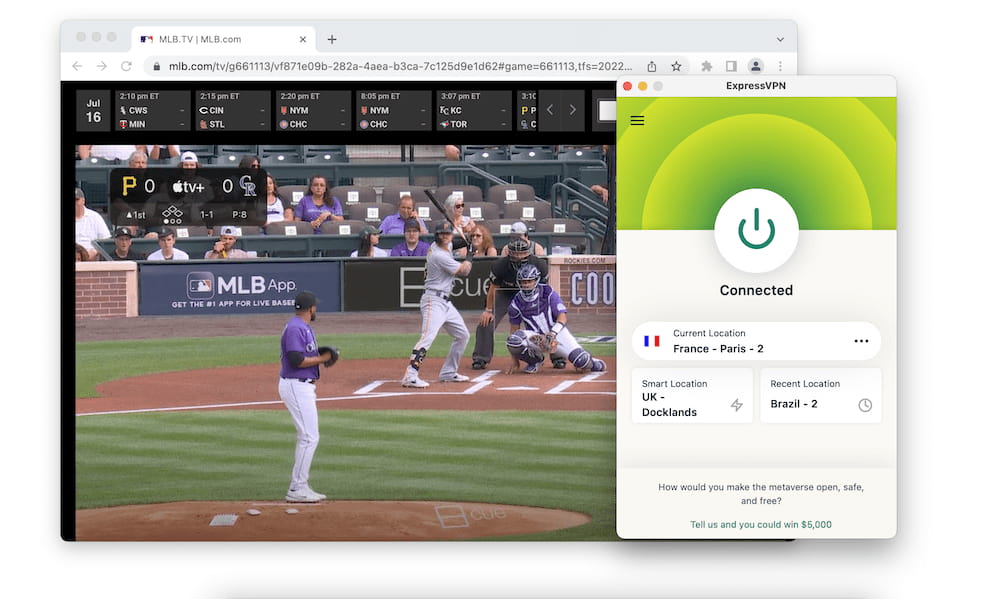Show previous games in the scoreboard strip
1000x599 pixels.
[x=550, y=110]
